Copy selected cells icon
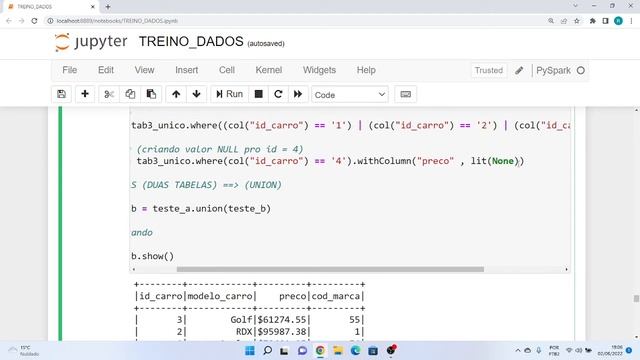 [130, 94]
